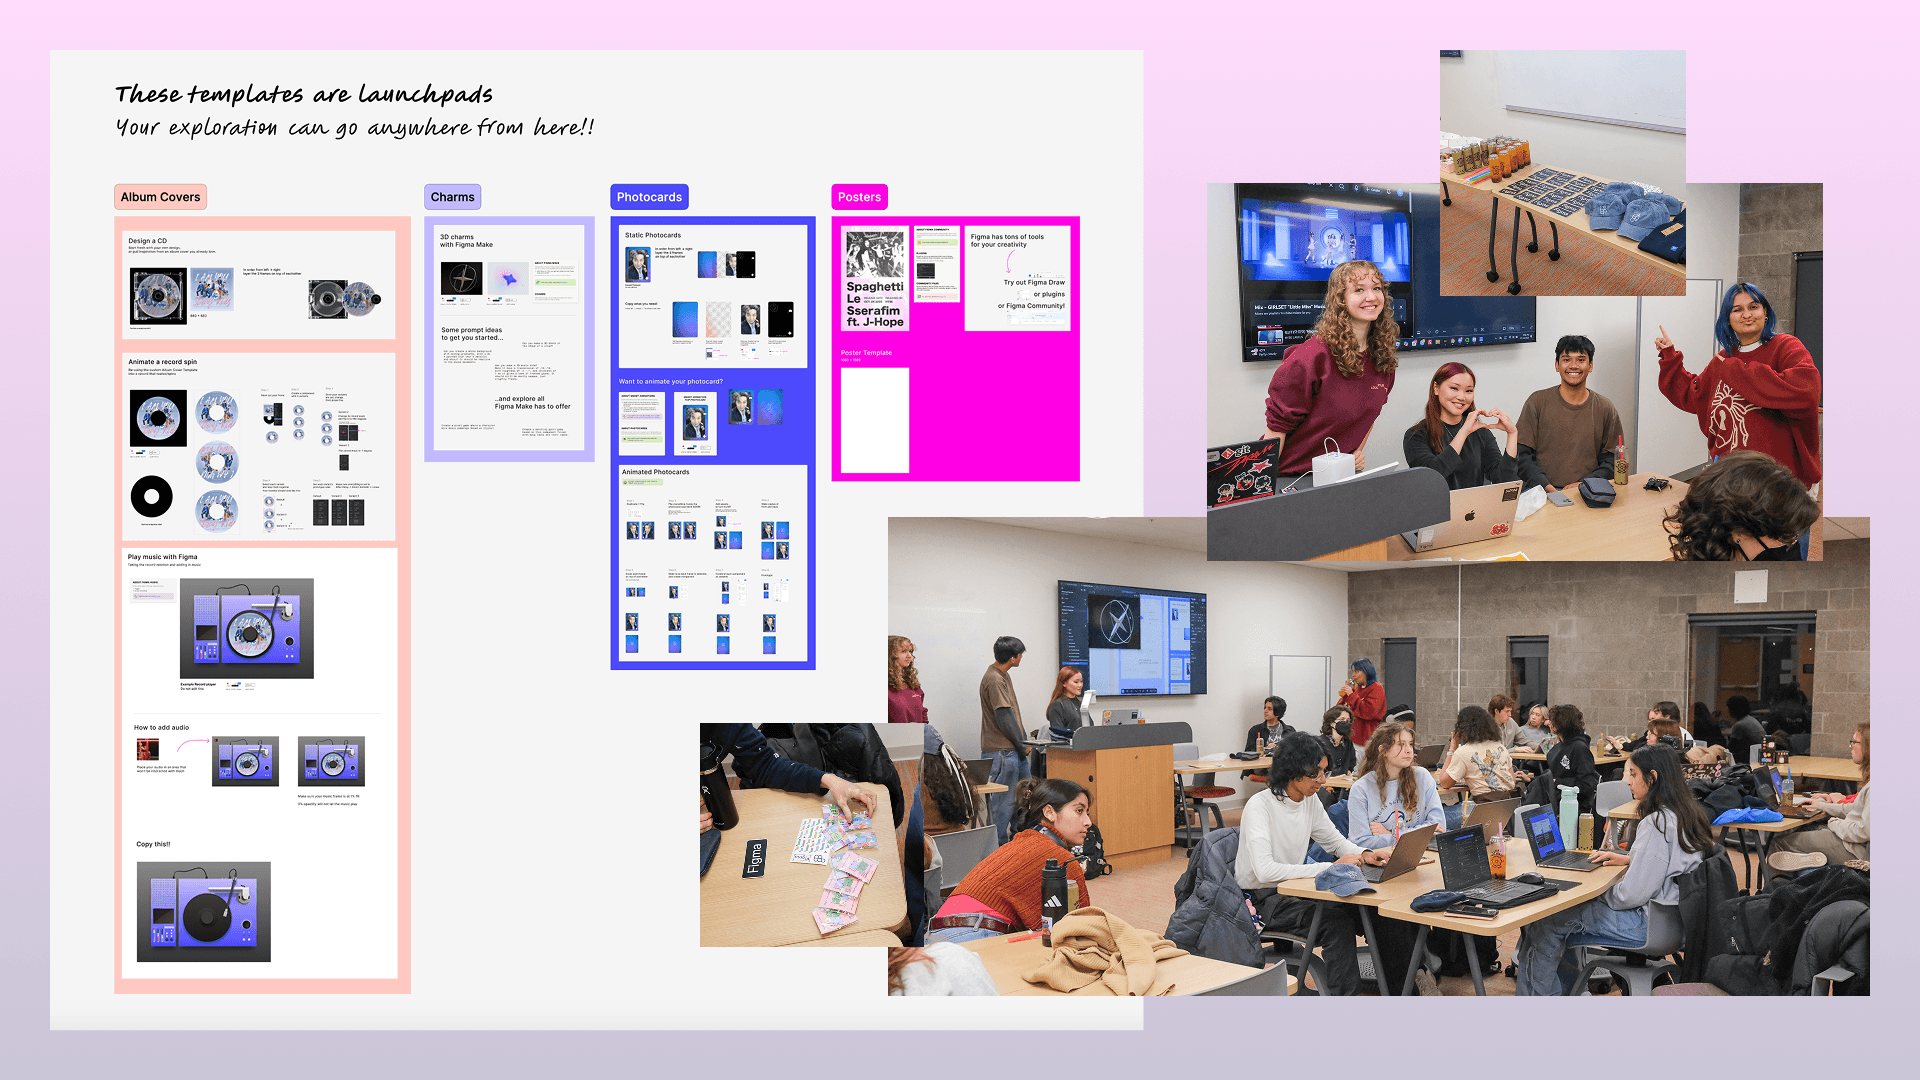Select the record player in Play music section
1920x1080 pixels.
pos(246,629)
